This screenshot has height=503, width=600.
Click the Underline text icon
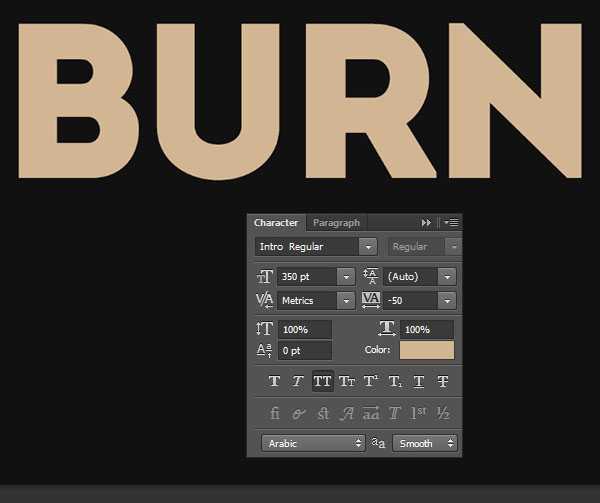419,381
